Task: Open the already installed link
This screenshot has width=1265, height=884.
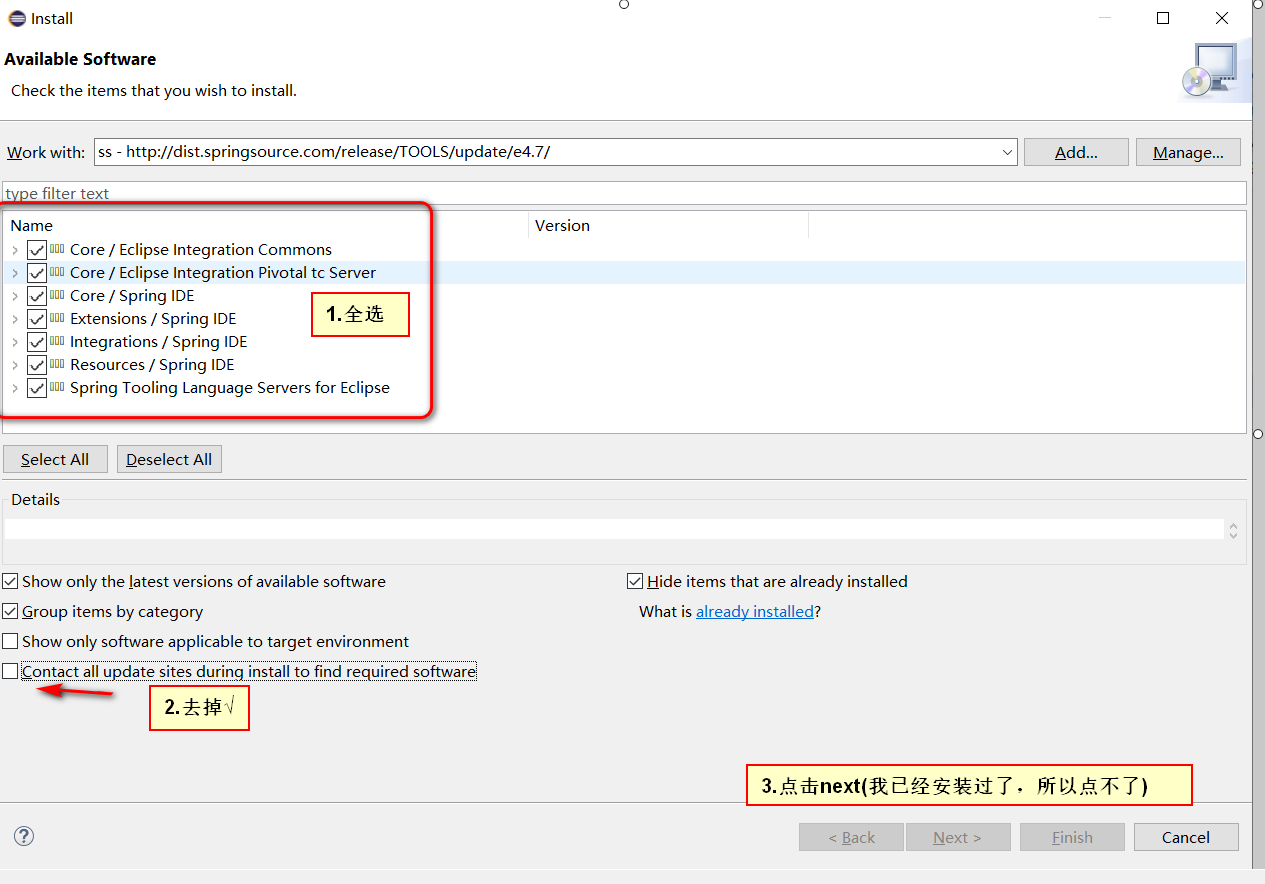Action: (x=755, y=611)
